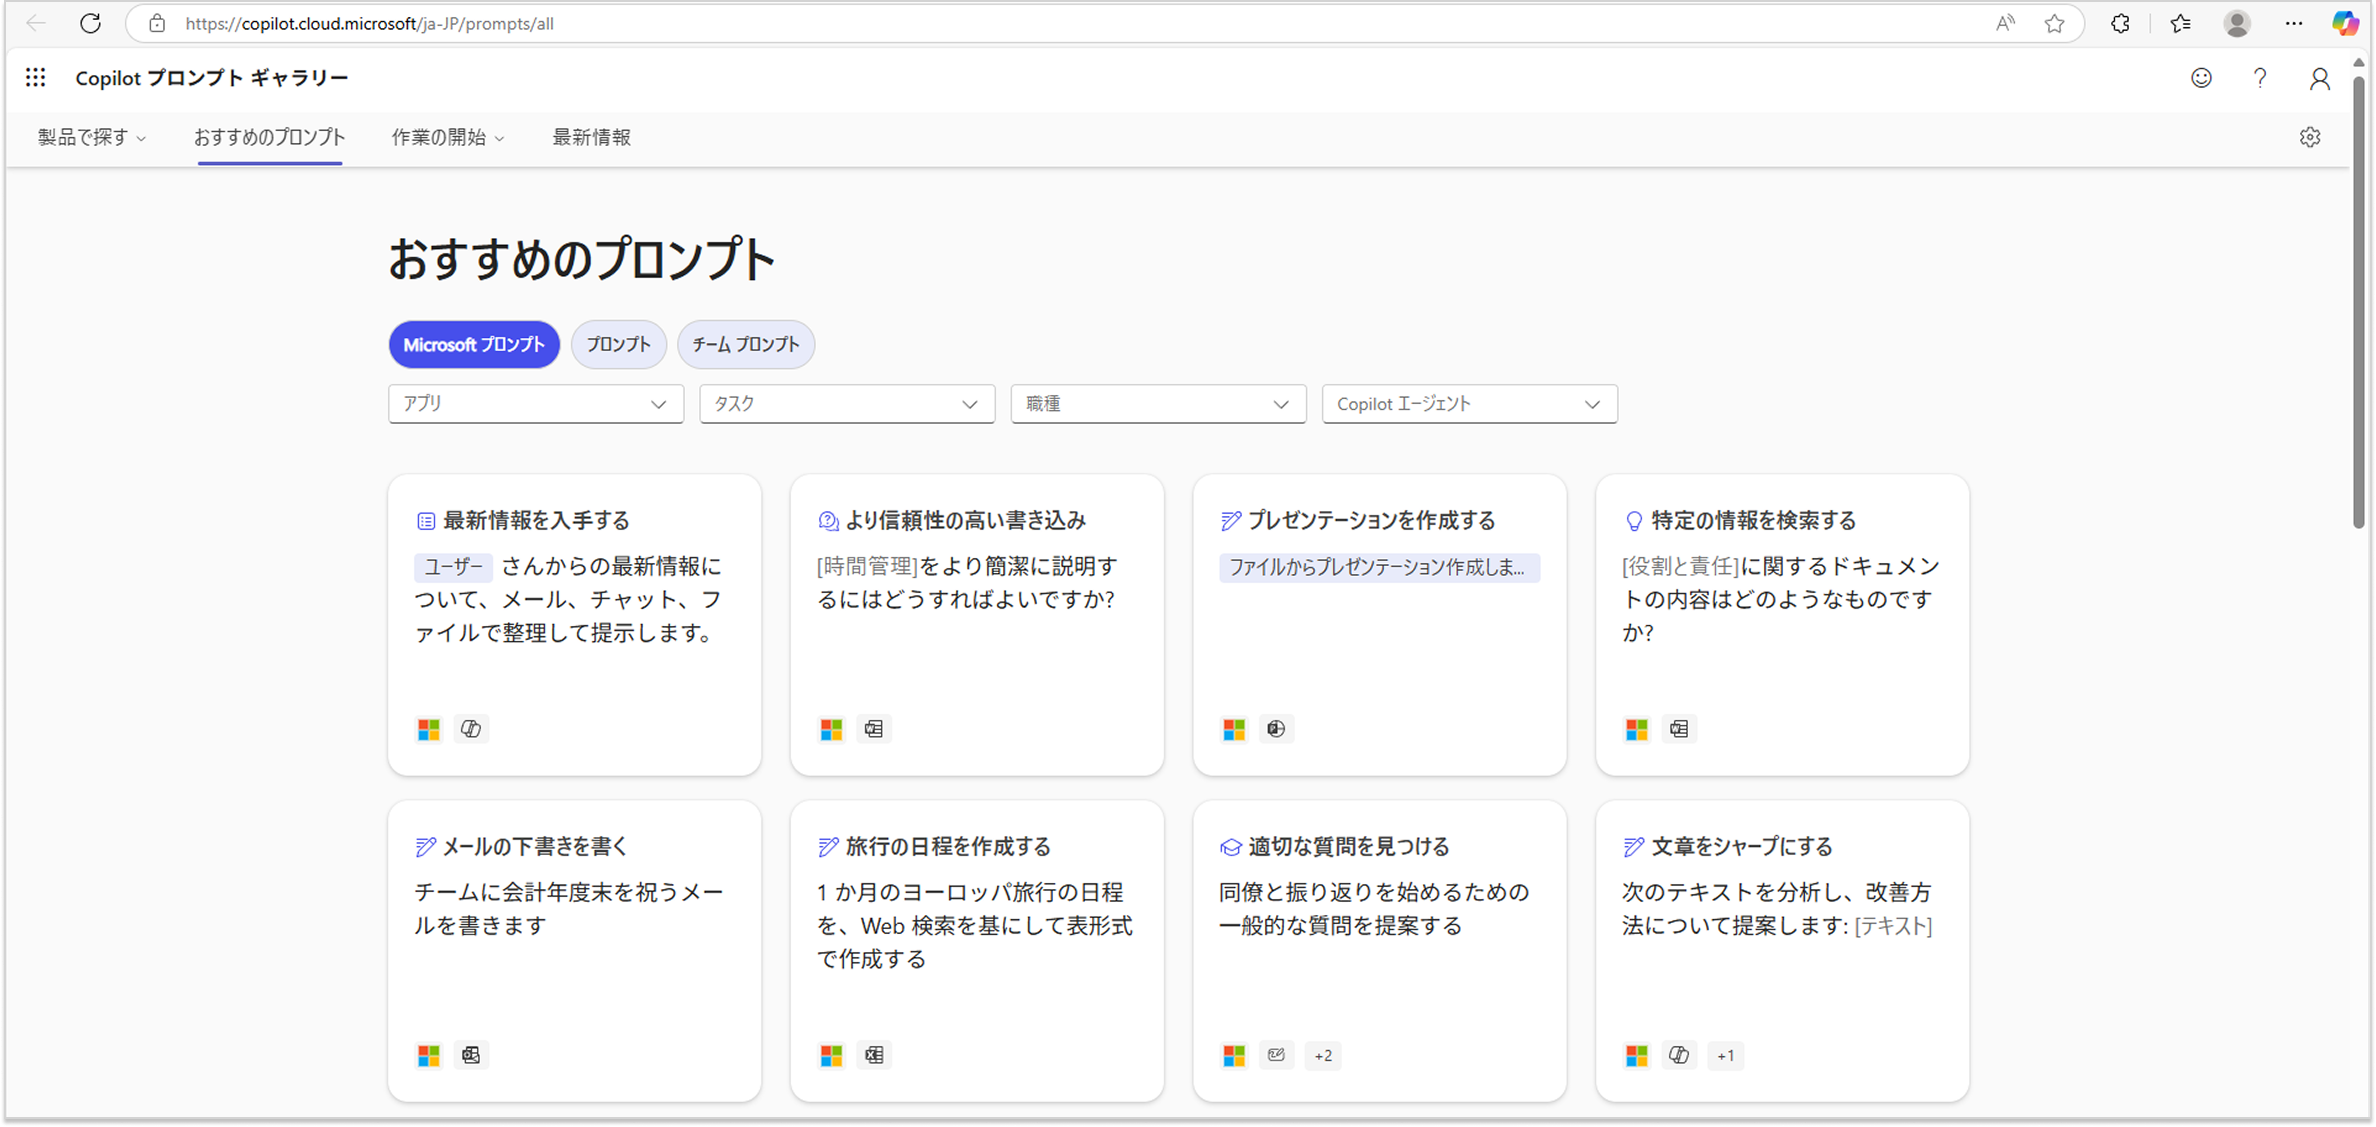Viewport: 2376px width, 1127px height.
Task: Click the account person icon in header
Action: pyautogui.click(x=2319, y=79)
